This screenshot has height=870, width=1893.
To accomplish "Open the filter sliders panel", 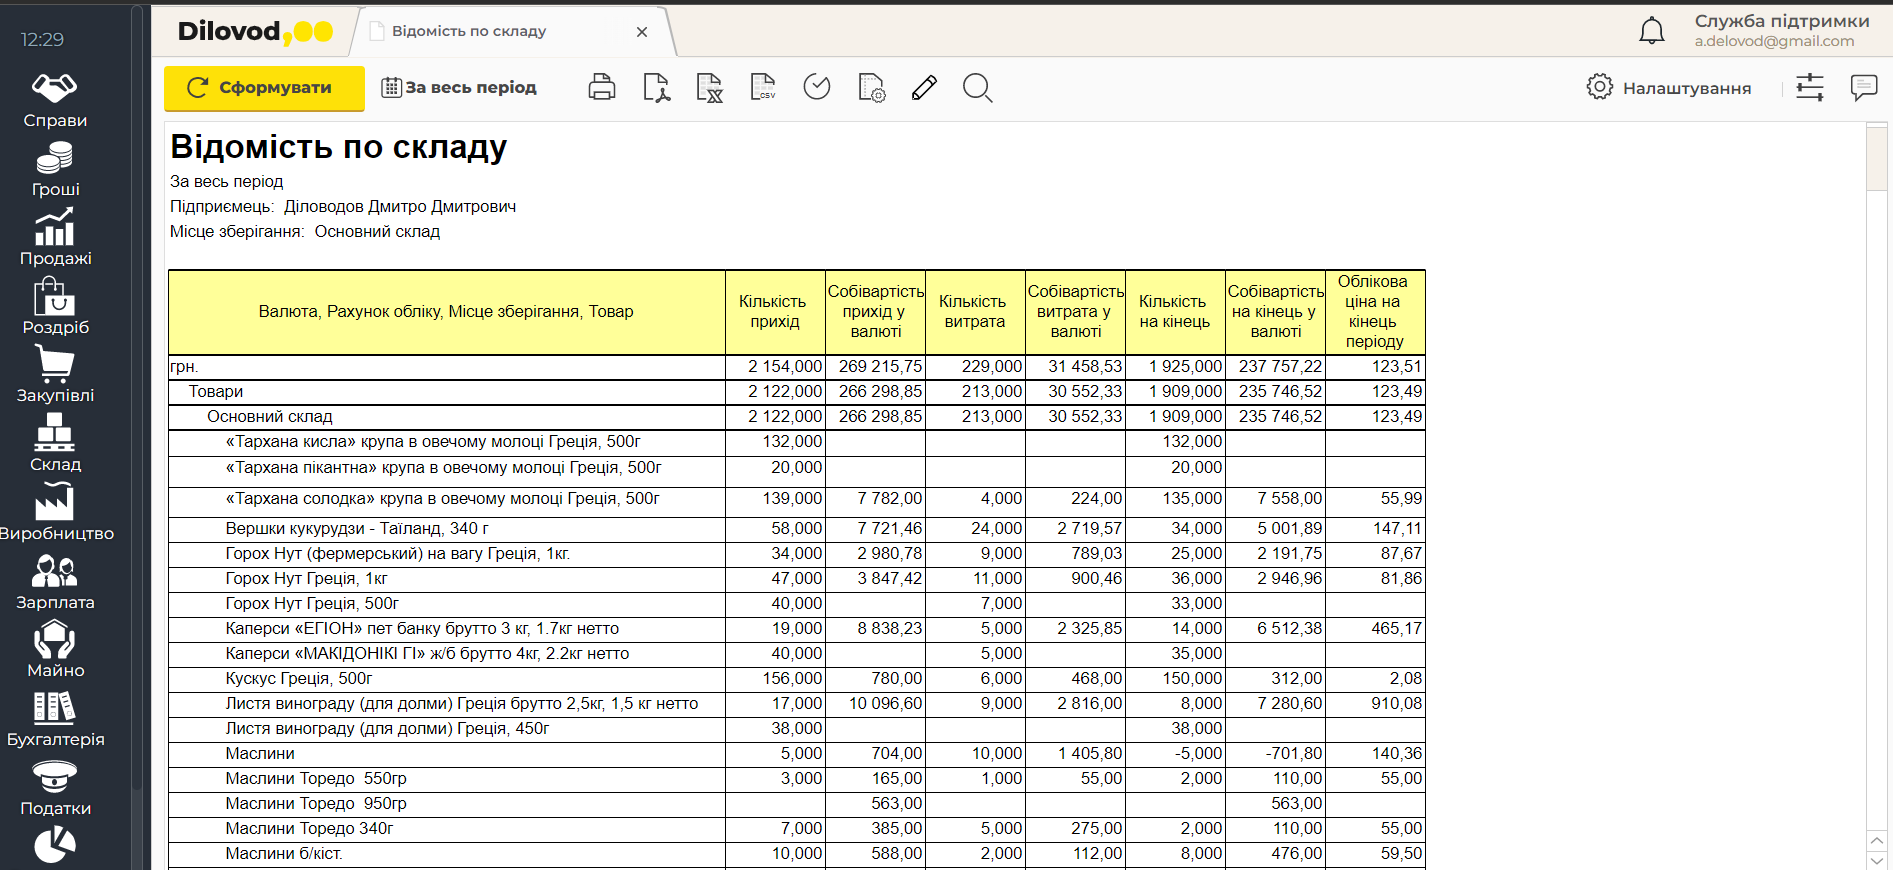I will pos(1809,88).
